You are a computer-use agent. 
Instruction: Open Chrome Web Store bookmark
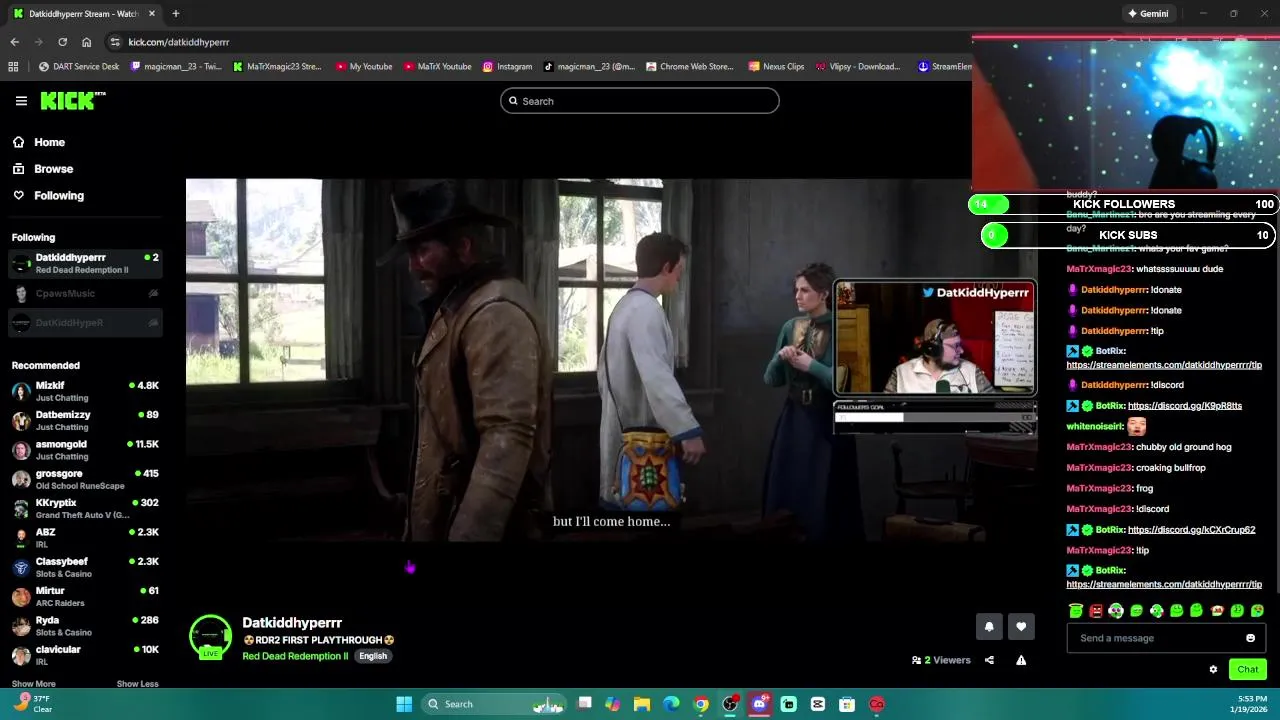pos(690,67)
